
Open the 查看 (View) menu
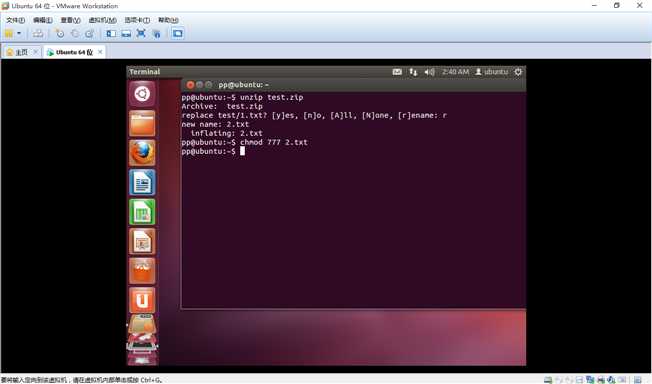pos(70,20)
